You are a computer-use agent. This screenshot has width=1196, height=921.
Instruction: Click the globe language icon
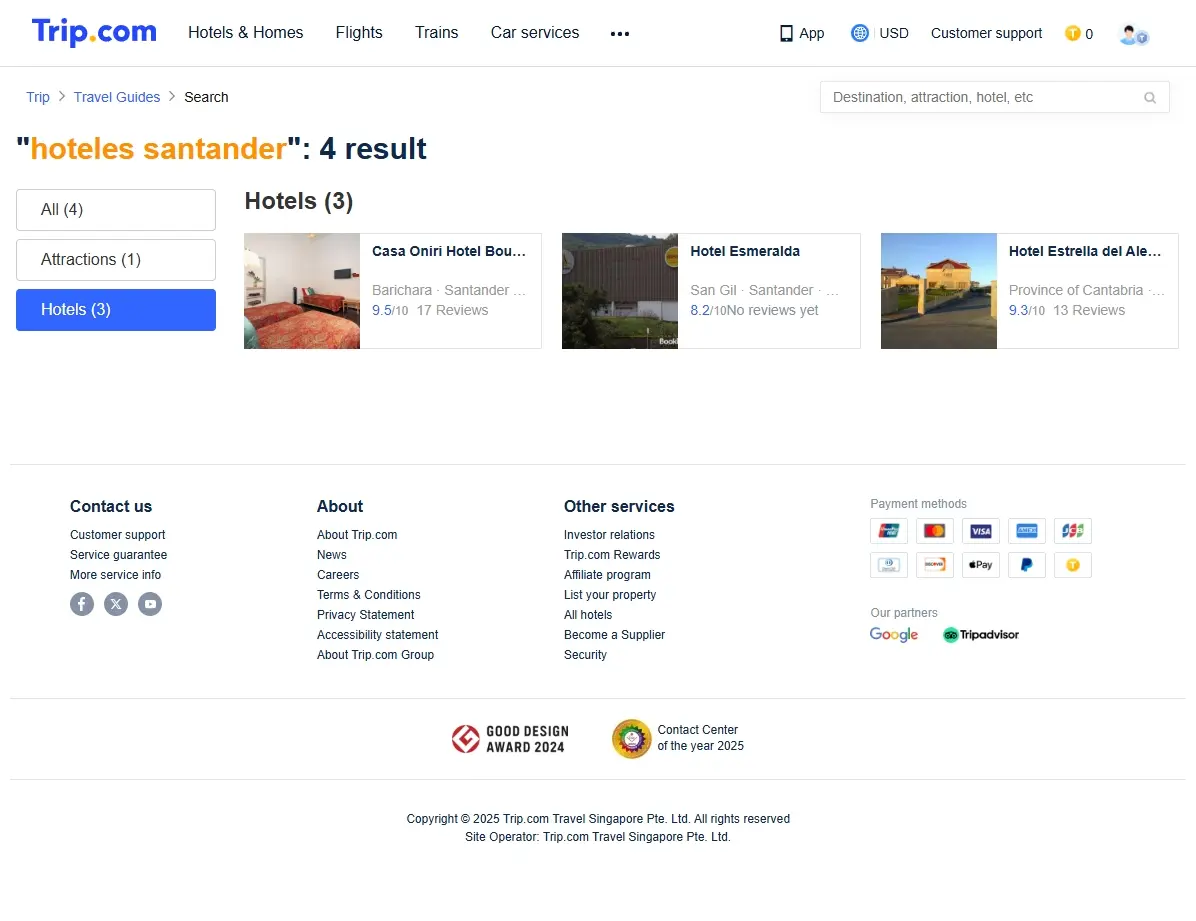tap(860, 33)
